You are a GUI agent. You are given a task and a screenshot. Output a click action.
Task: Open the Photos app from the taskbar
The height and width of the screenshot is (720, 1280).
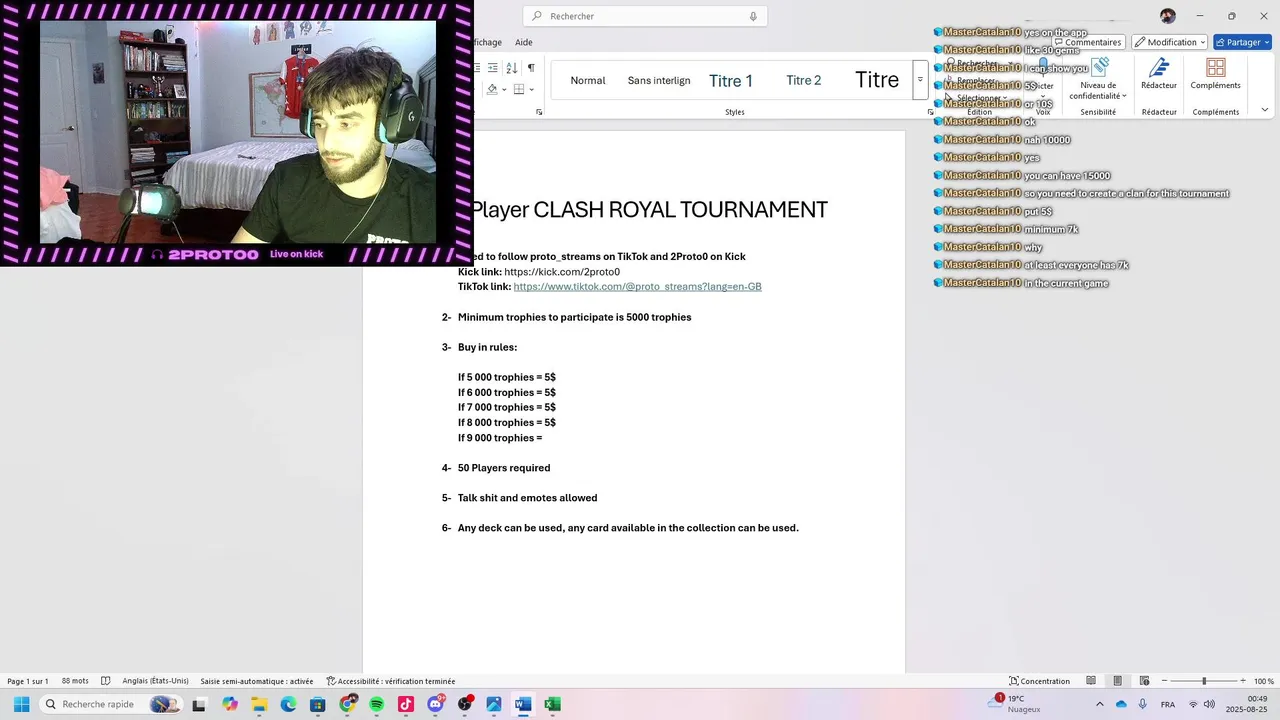[x=494, y=704]
